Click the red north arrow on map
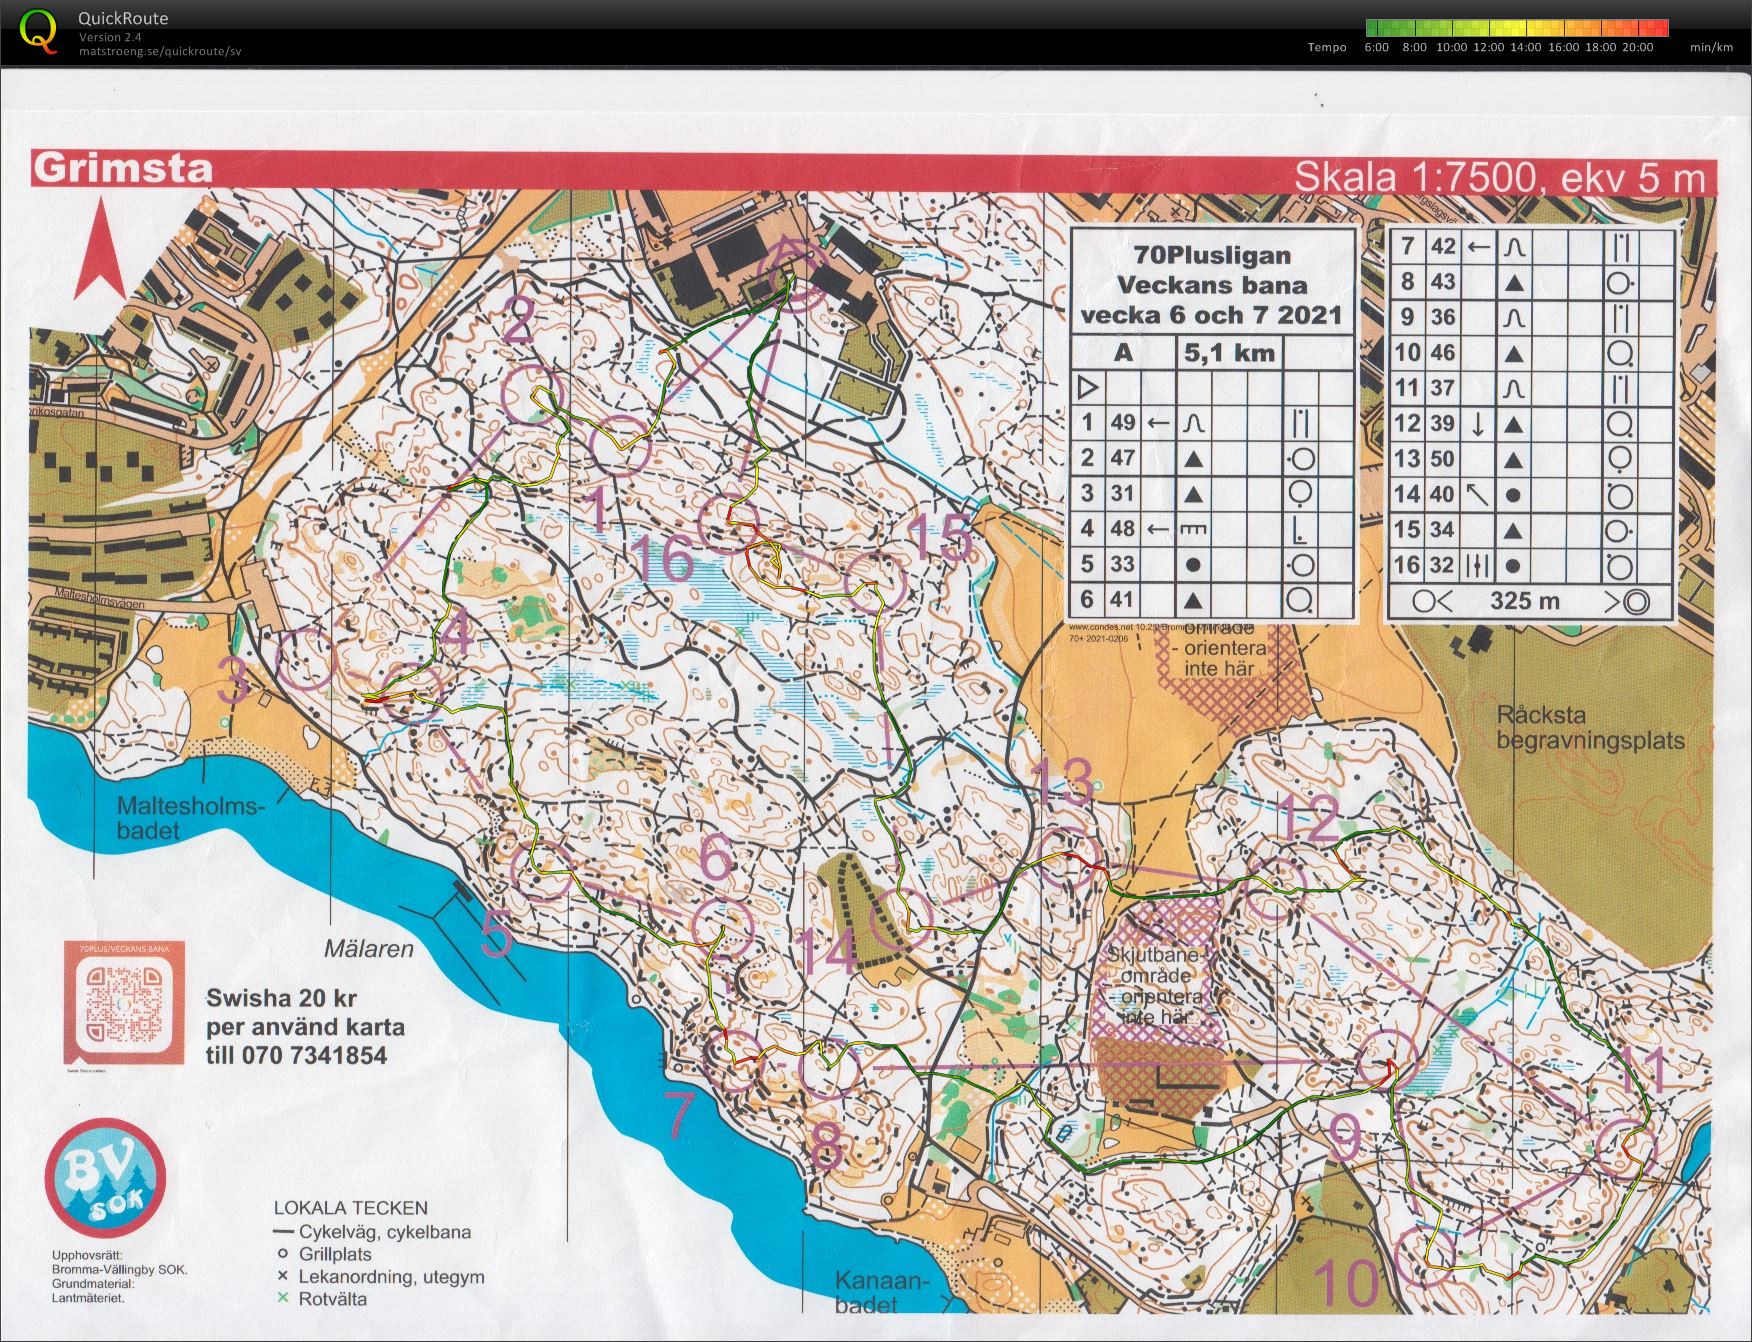The width and height of the screenshot is (1752, 1342). tap(99, 249)
